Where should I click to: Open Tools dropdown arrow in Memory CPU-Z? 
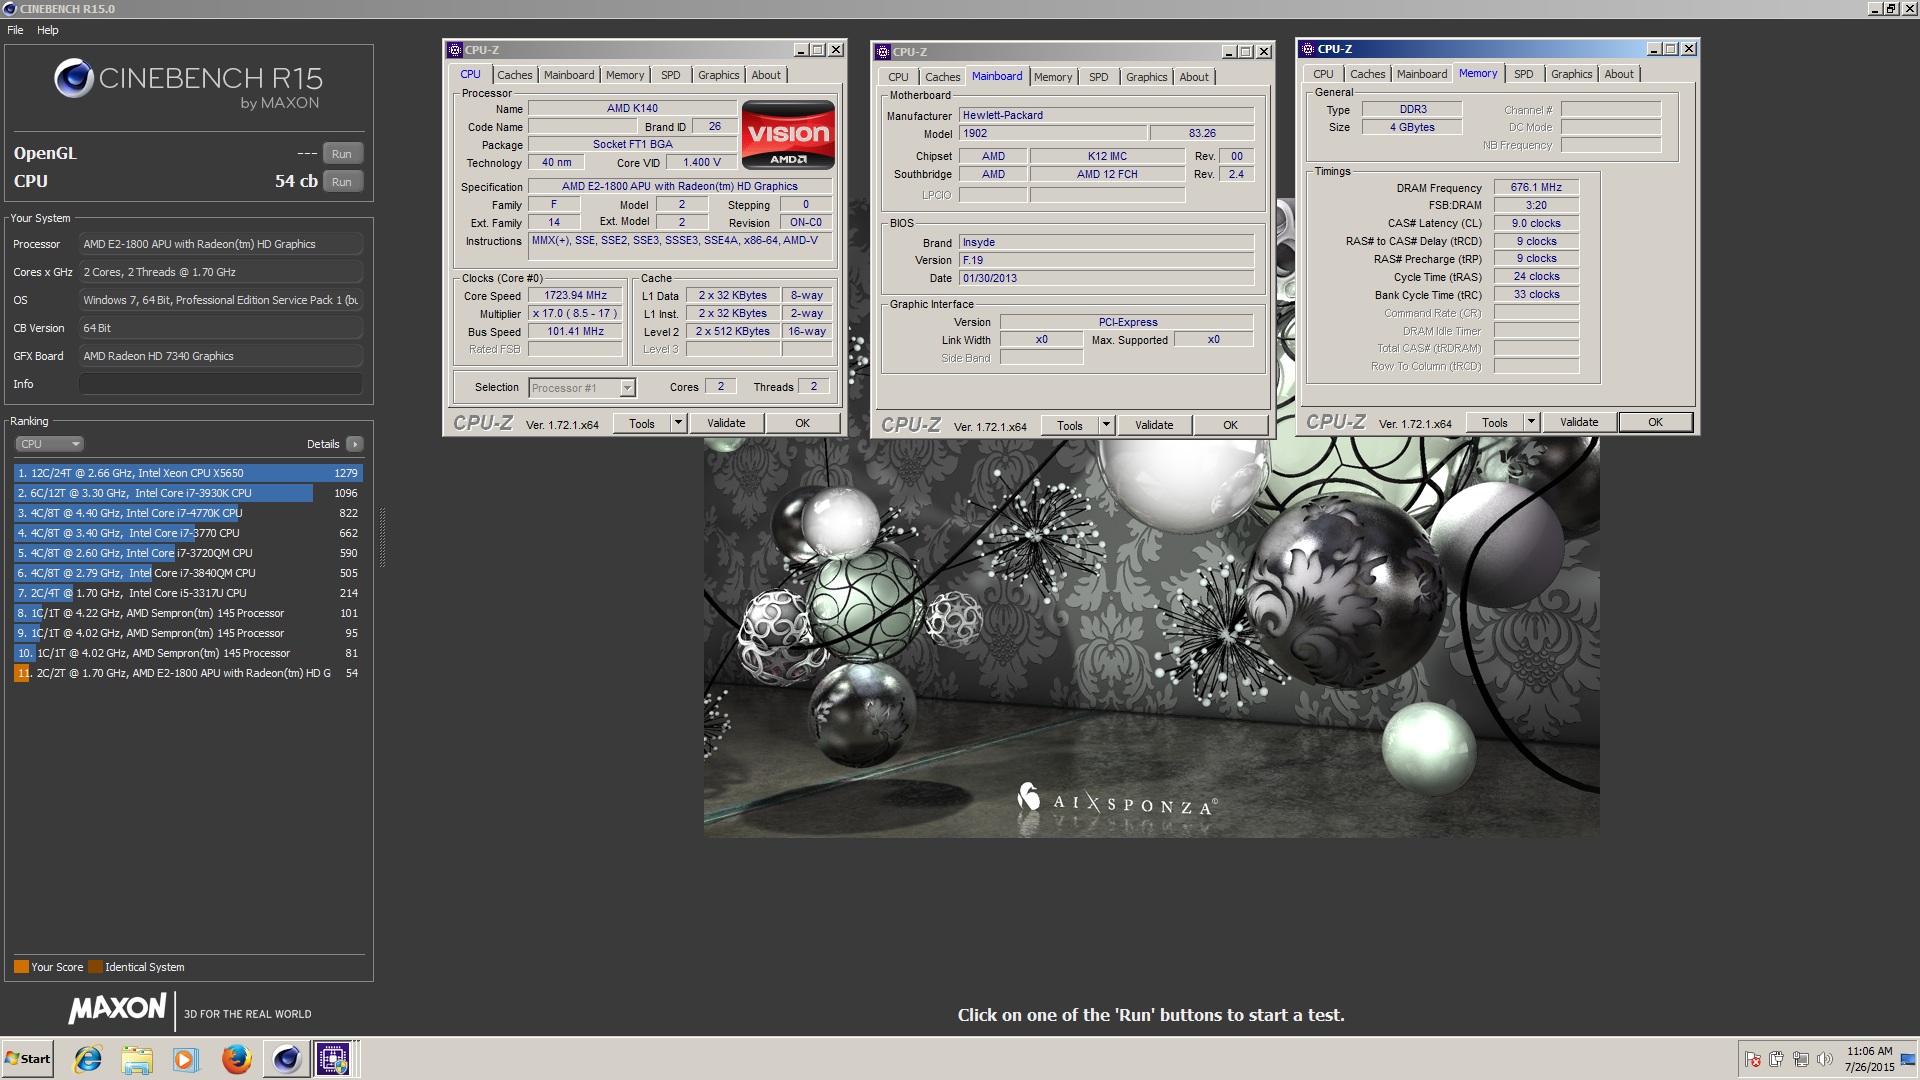[x=1531, y=422]
